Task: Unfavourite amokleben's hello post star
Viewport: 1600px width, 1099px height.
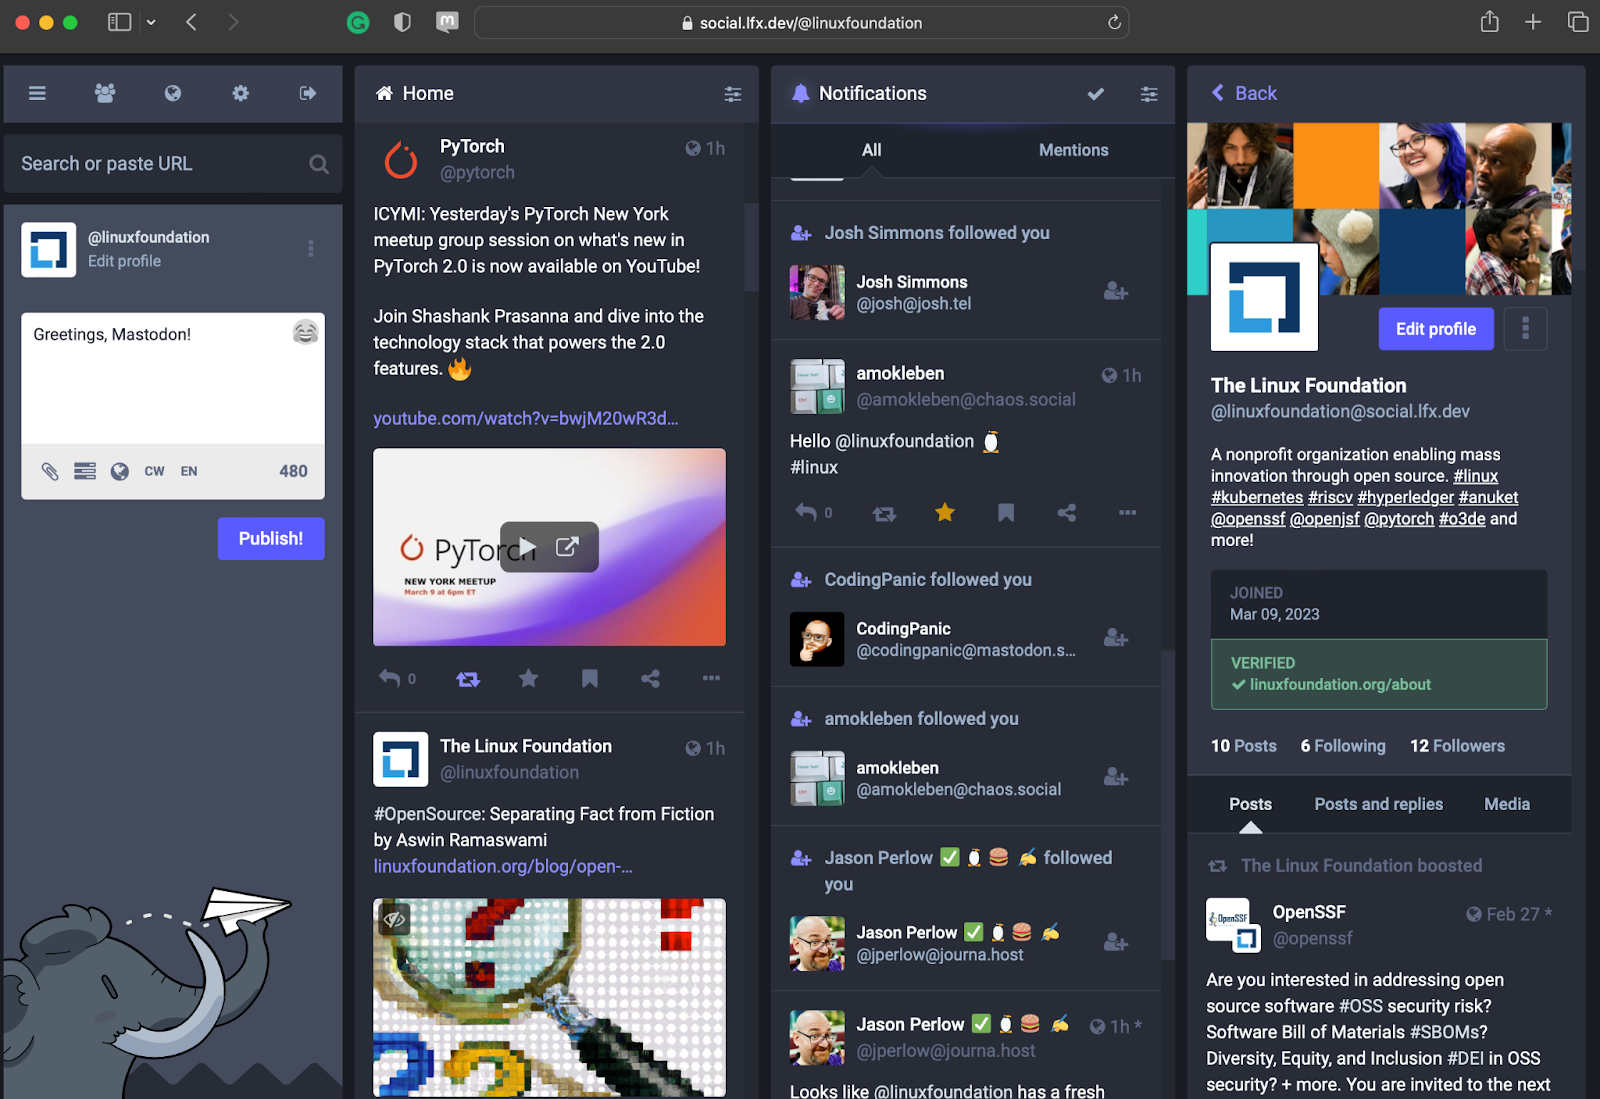Action: 944,513
